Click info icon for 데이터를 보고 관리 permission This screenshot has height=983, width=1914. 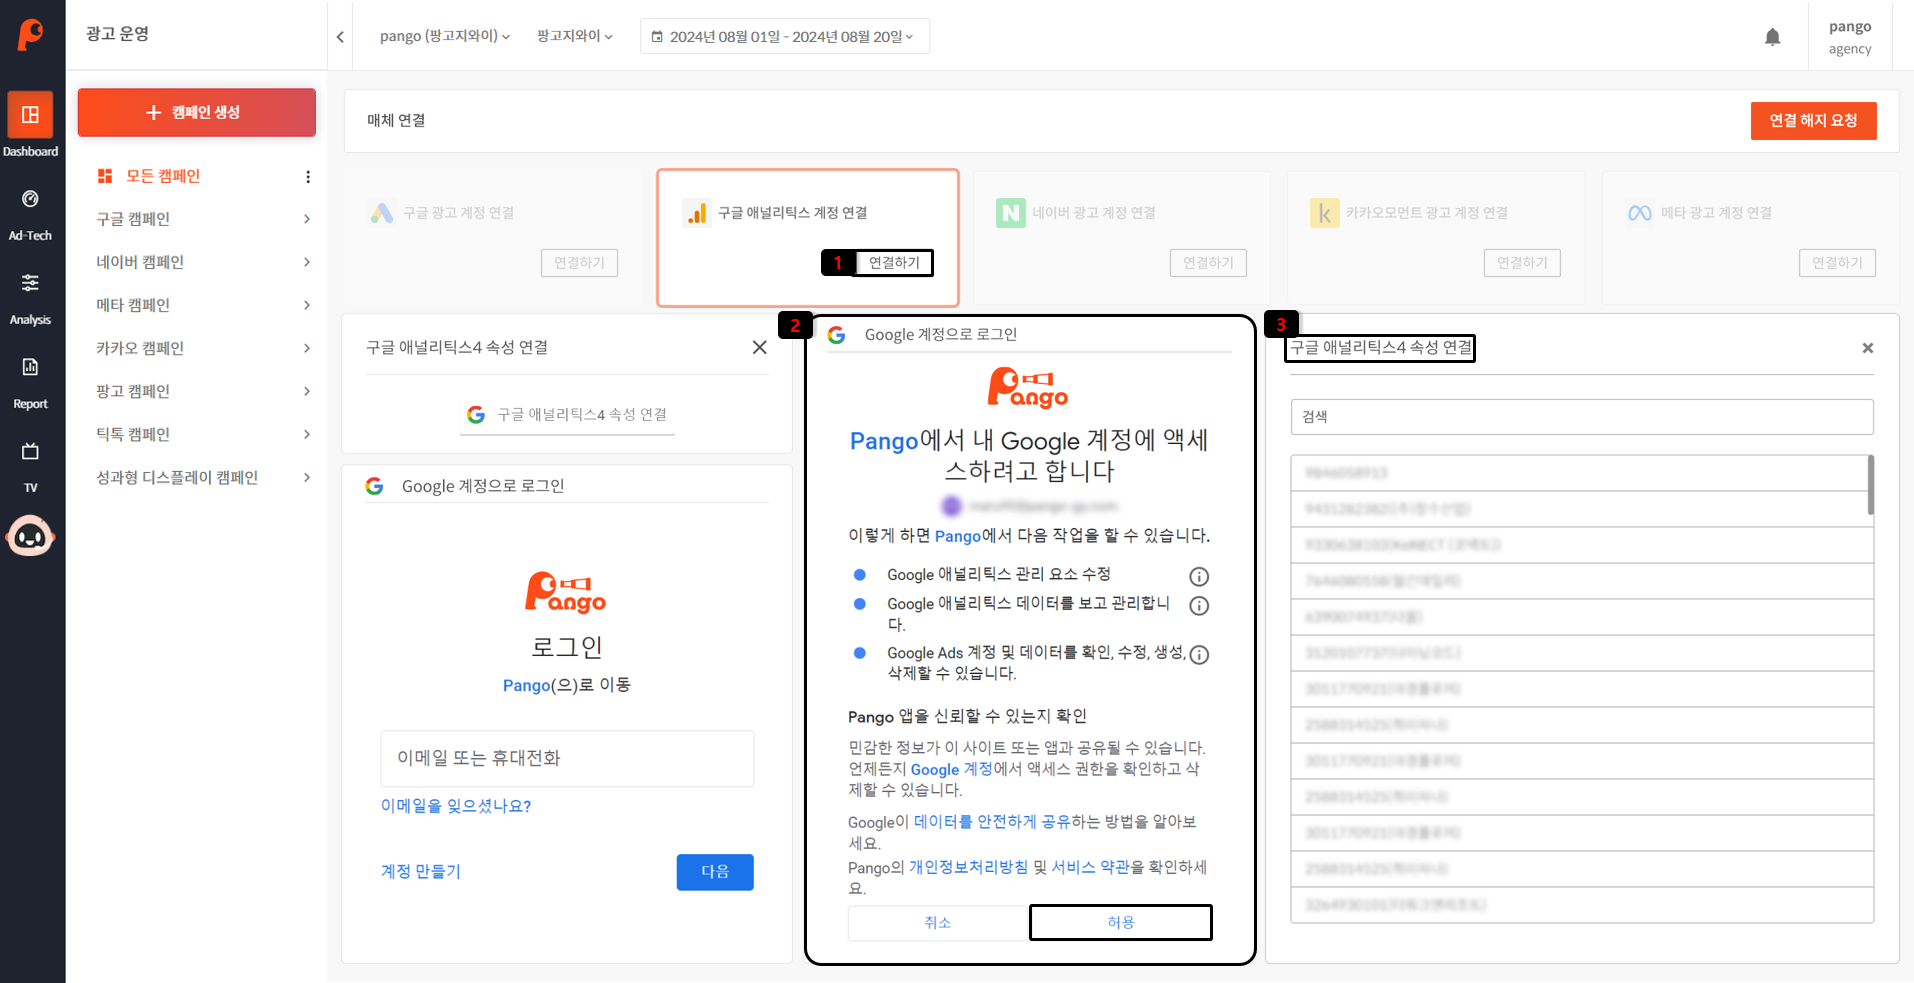coord(1199,606)
